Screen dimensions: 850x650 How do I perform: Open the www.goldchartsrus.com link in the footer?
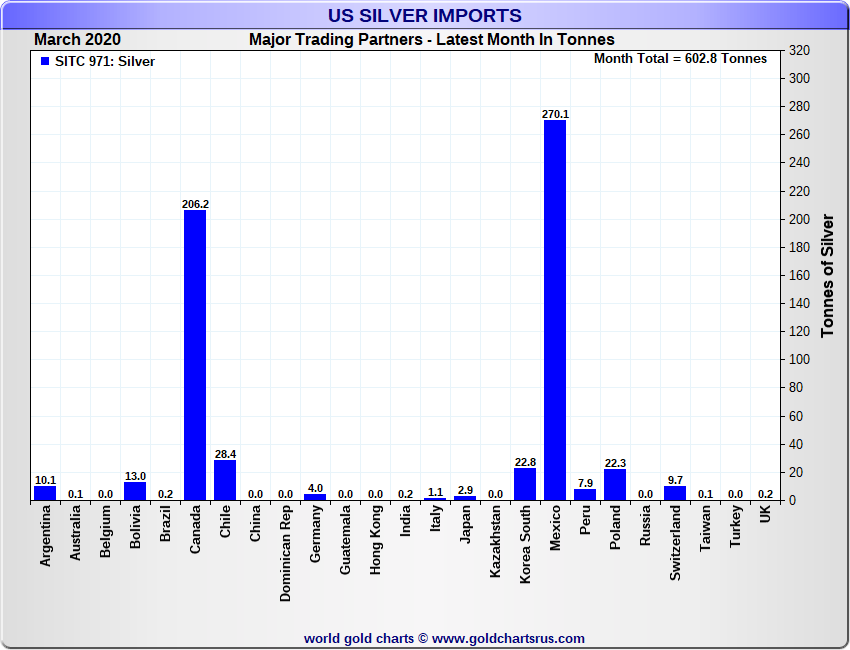(508, 639)
